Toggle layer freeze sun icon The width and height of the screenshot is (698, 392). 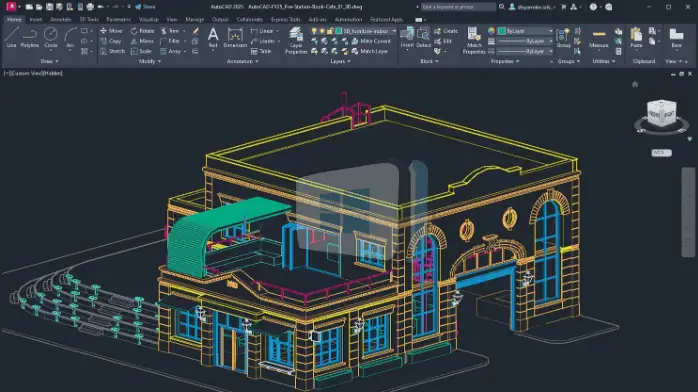(322, 31)
